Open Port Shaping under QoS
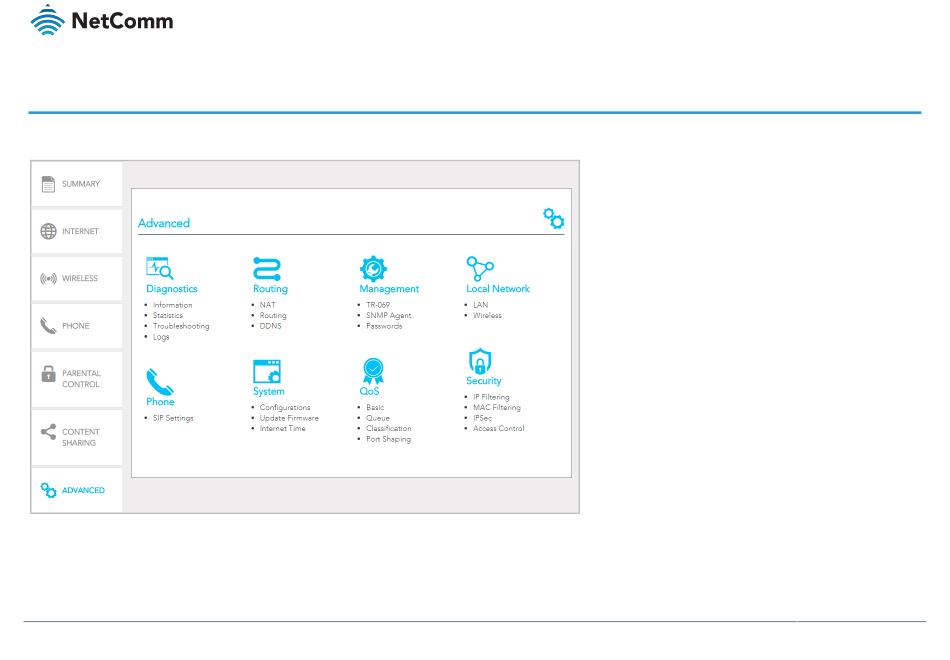 pos(388,439)
